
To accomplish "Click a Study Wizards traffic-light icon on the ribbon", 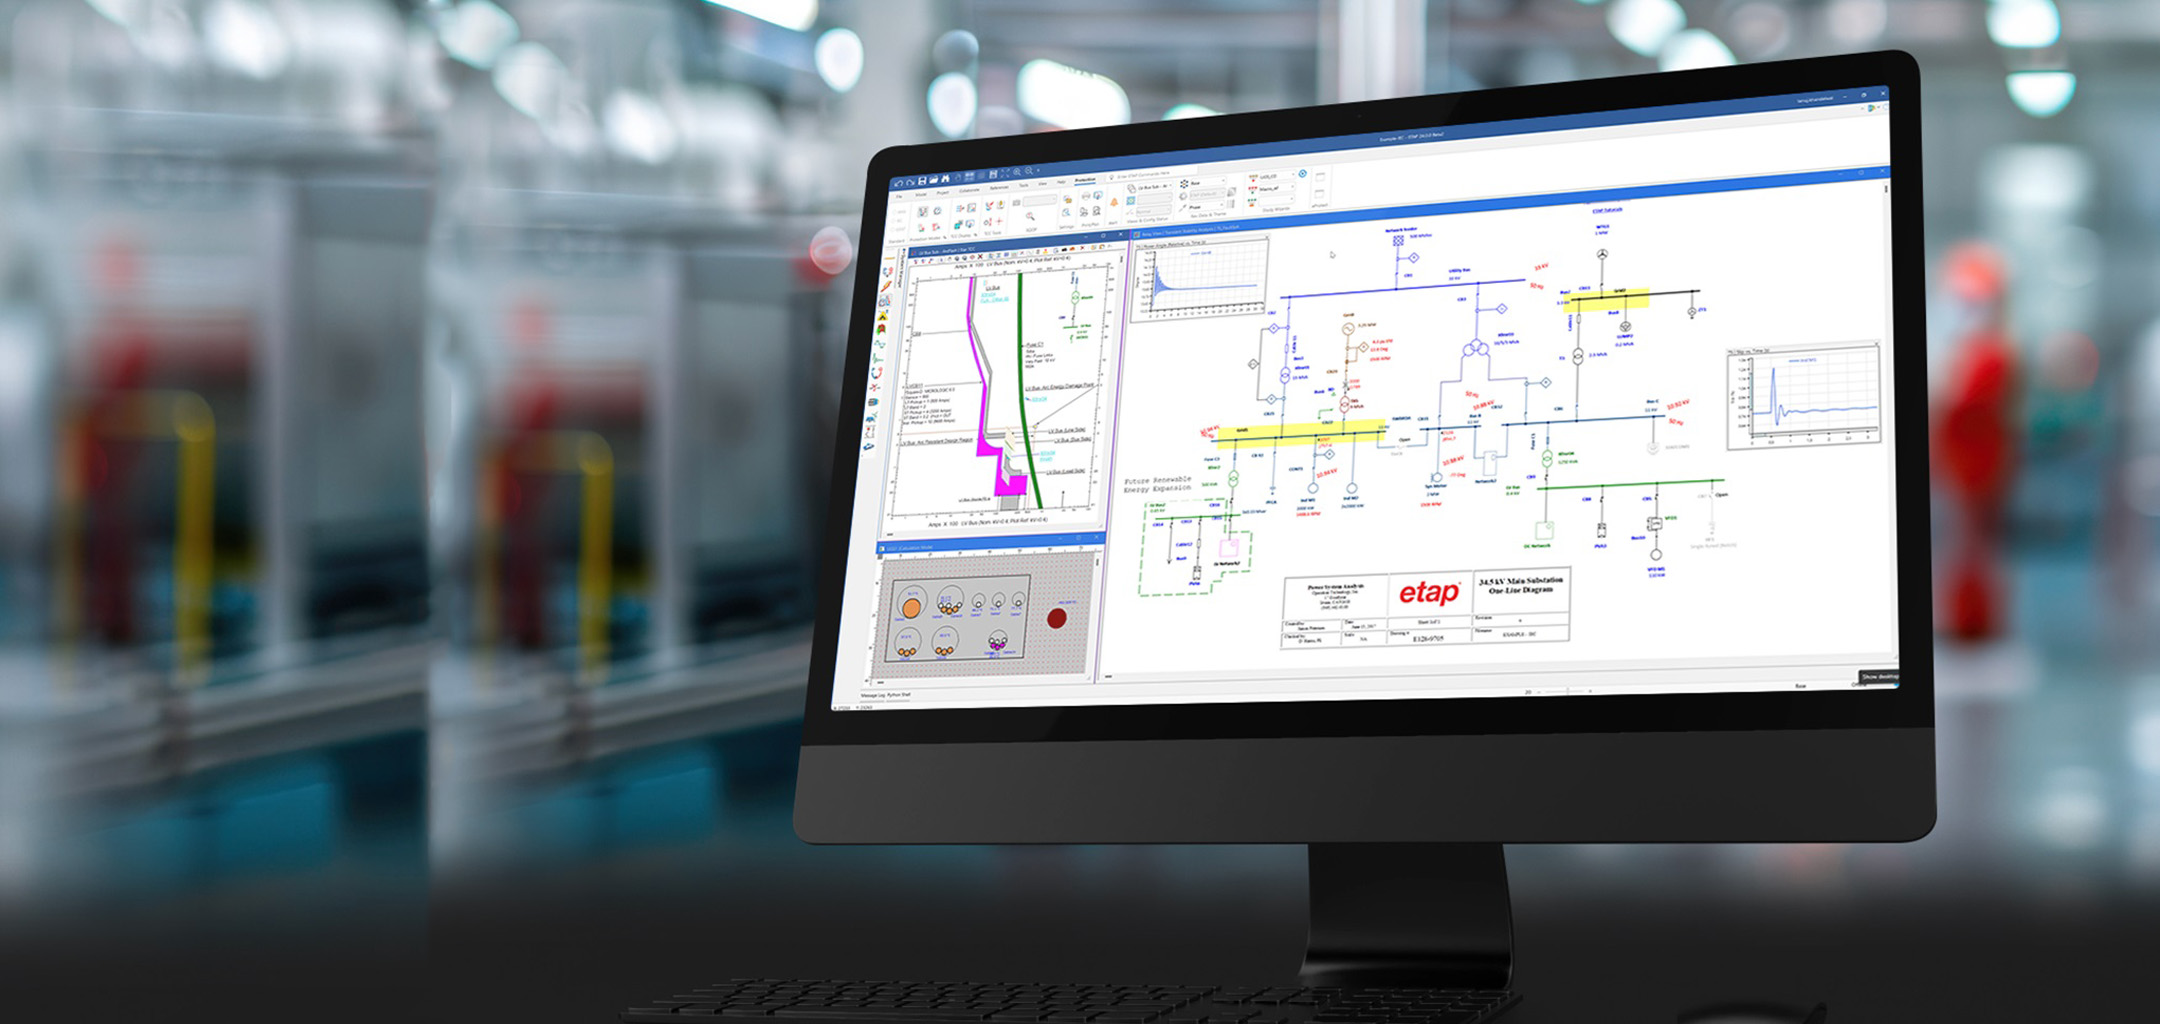I will click(x=1253, y=178).
